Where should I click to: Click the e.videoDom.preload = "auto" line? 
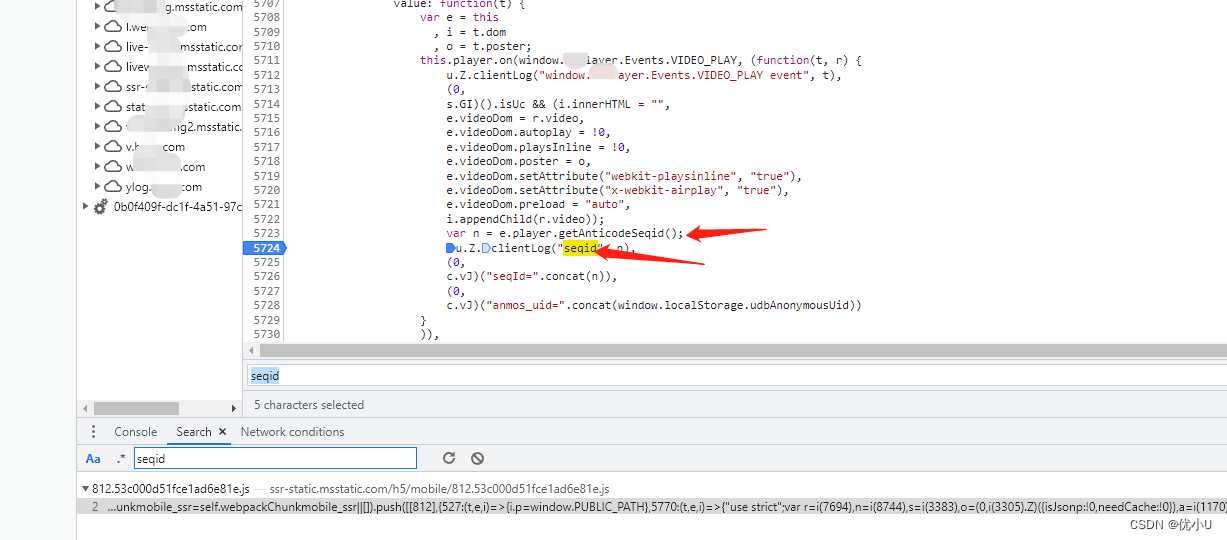coord(538,204)
